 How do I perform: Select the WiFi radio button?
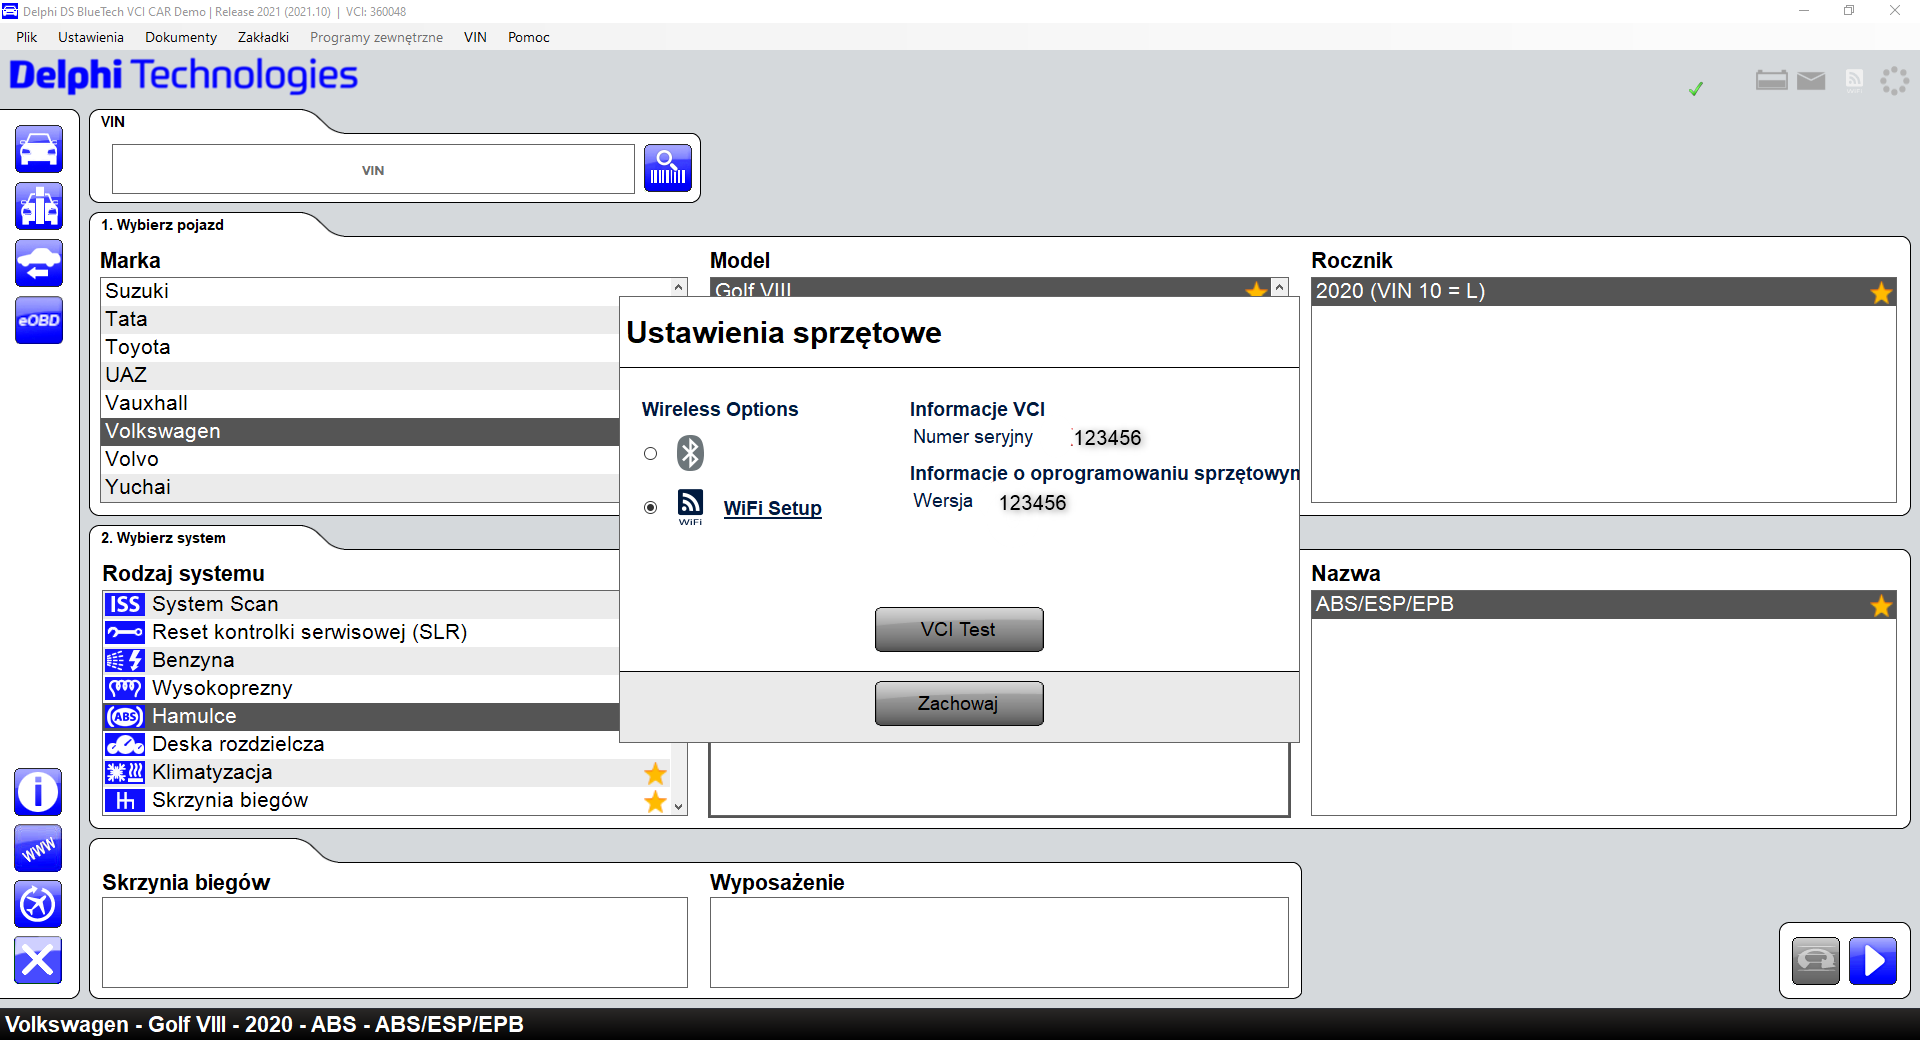(x=651, y=508)
